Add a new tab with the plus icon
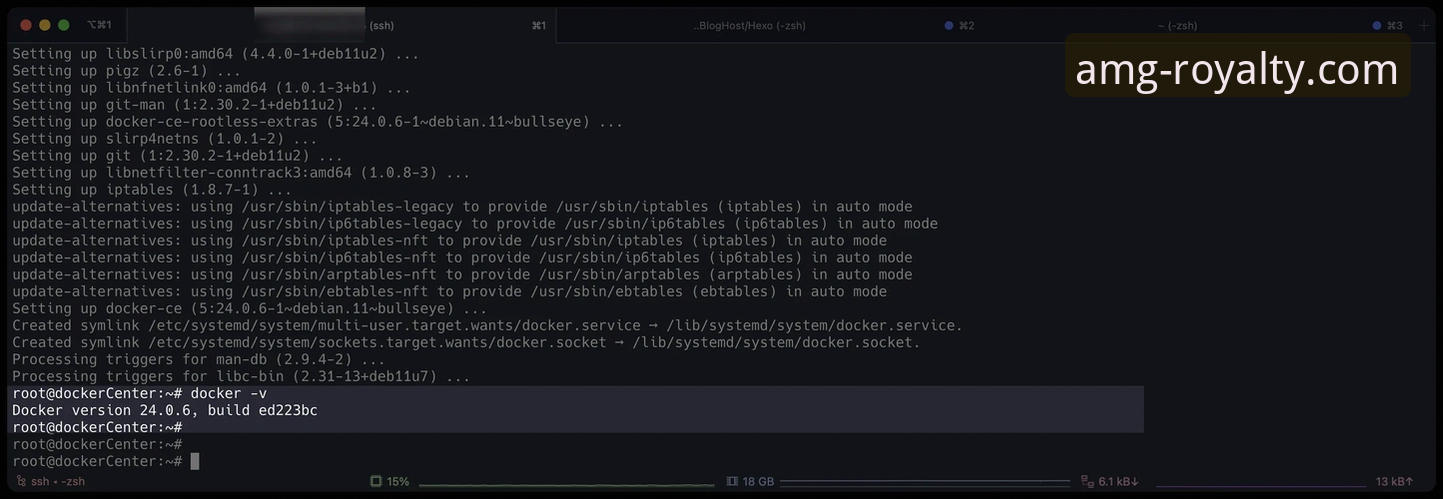This screenshot has height=499, width=1443. pyautogui.click(x=1424, y=25)
